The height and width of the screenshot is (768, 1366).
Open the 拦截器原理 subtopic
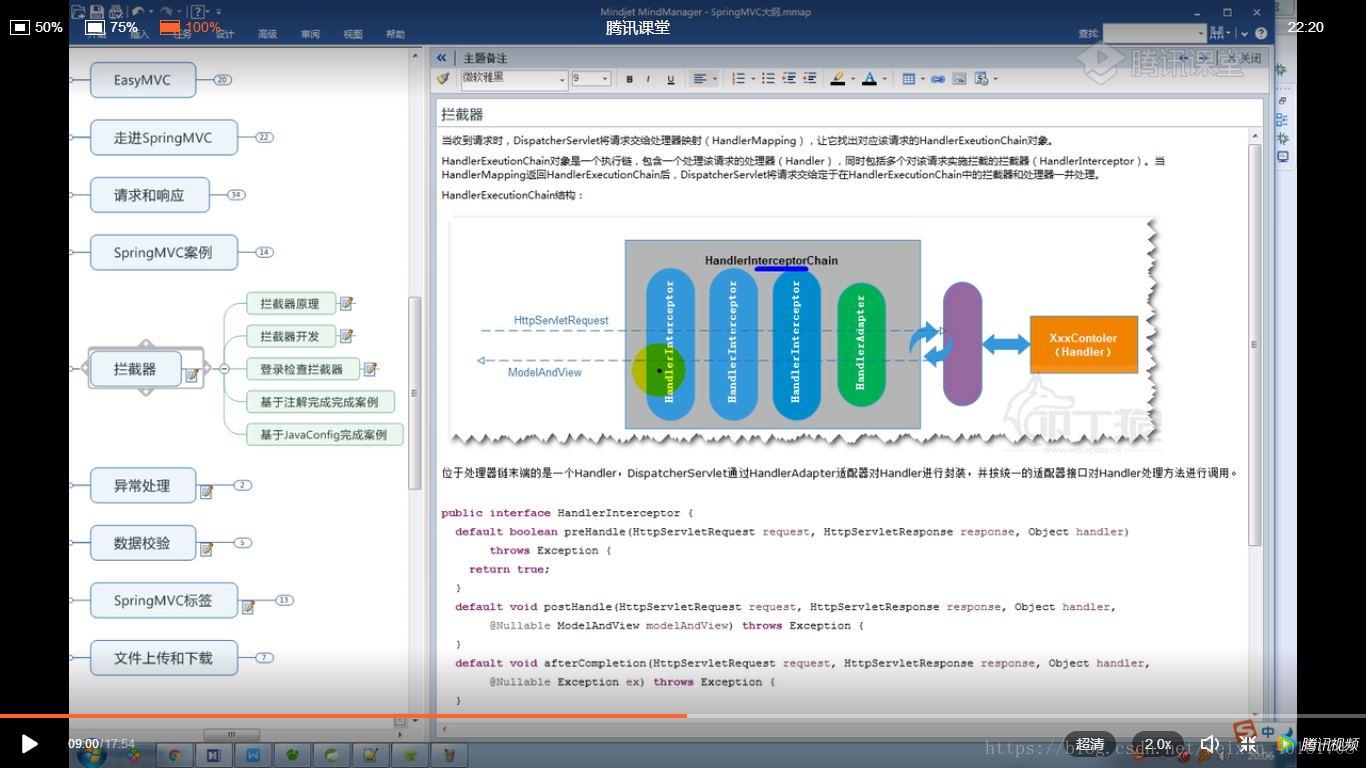(x=290, y=304)
